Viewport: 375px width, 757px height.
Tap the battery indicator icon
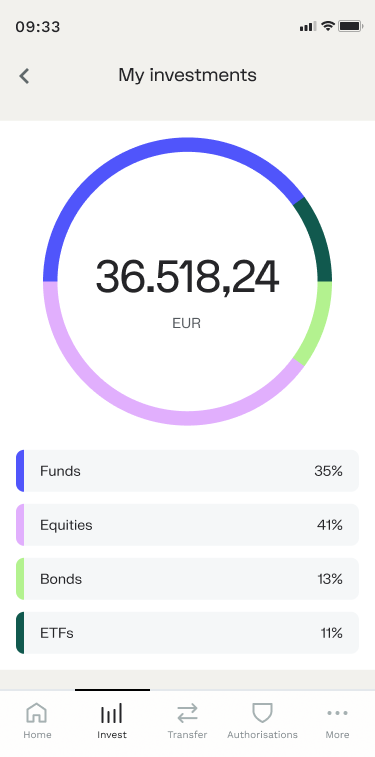point(350,26)
